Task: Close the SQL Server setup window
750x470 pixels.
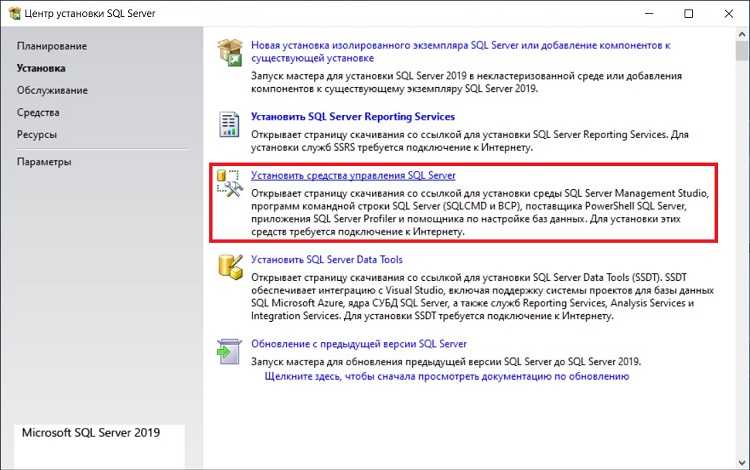Action: 728,13
